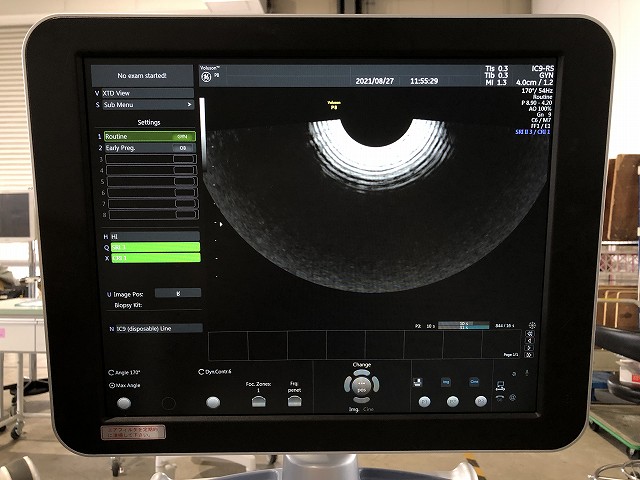The width and height of the screenshot is (640, 480).
Task: Click the P1 print button
Action: [424, 402]
